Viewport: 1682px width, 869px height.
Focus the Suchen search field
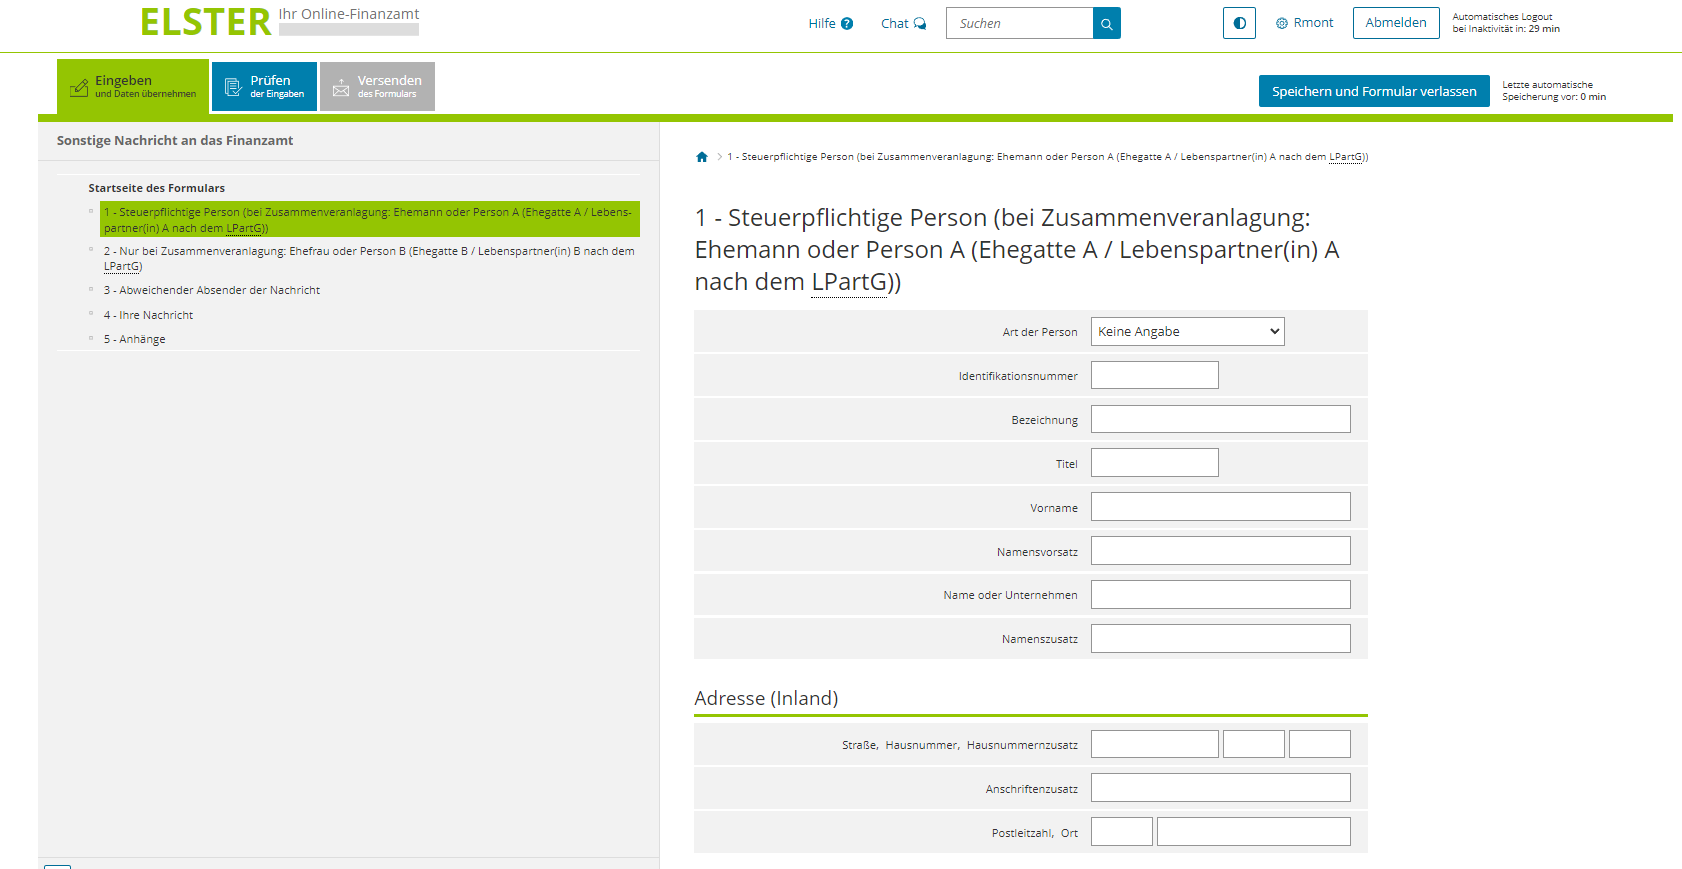pos(1019,24)
